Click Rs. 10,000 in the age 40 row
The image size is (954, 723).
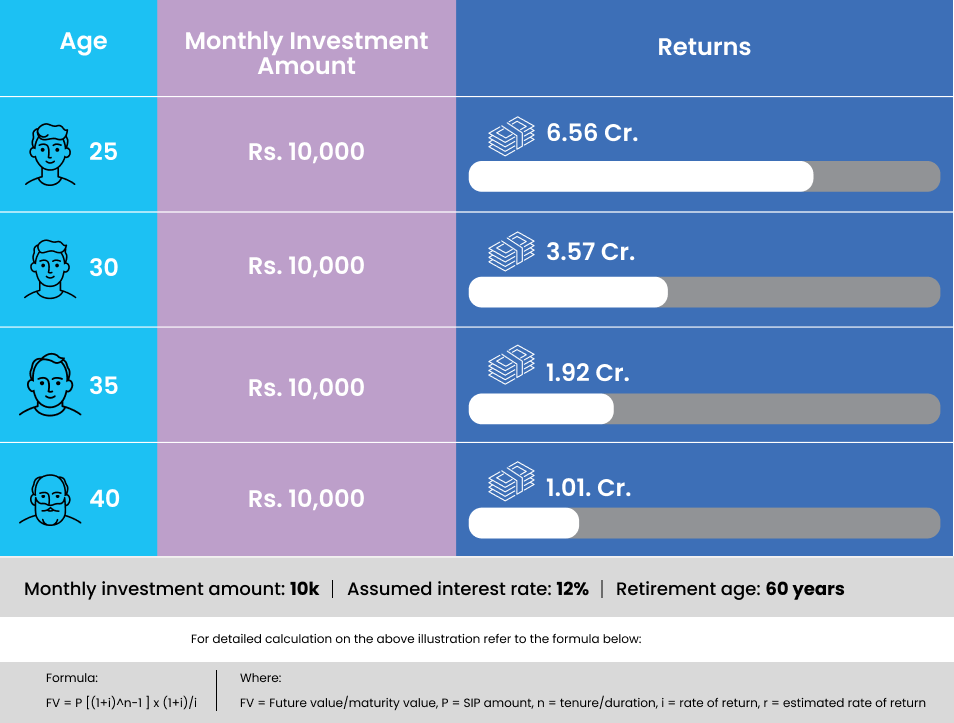(306, 498)
